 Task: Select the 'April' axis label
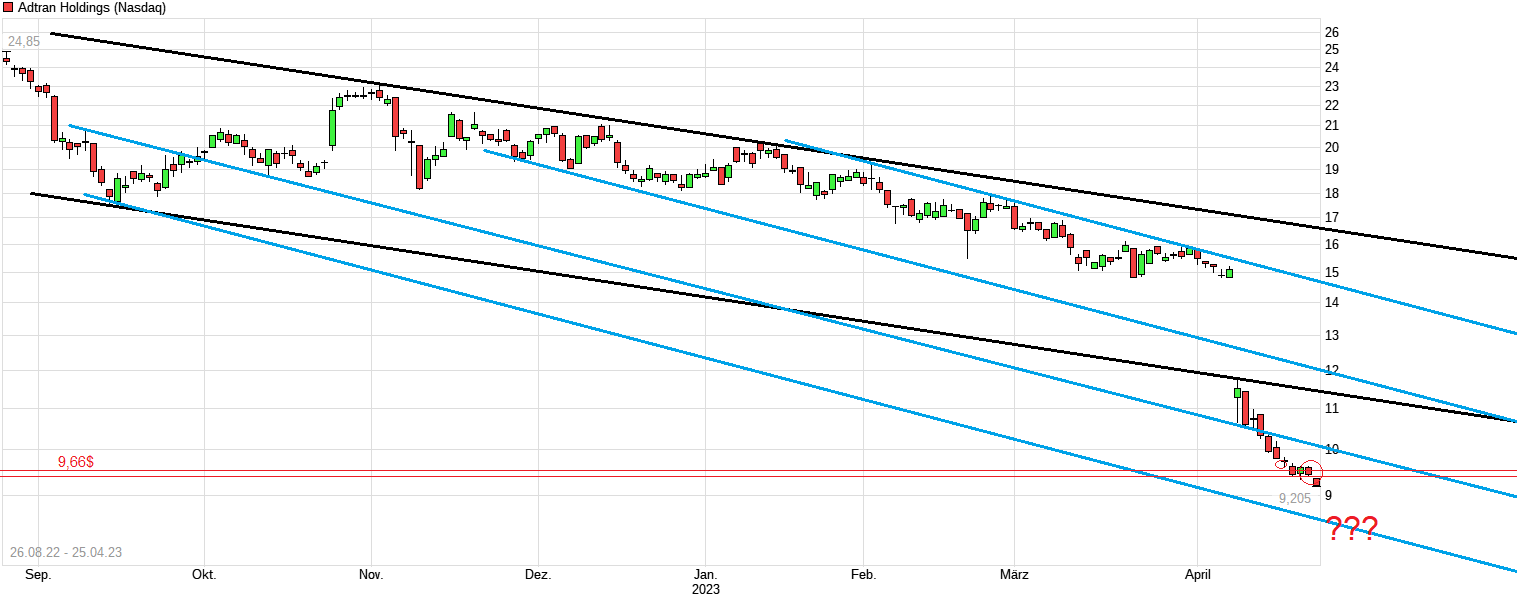pyautogui.click(x=1198, y=575)
